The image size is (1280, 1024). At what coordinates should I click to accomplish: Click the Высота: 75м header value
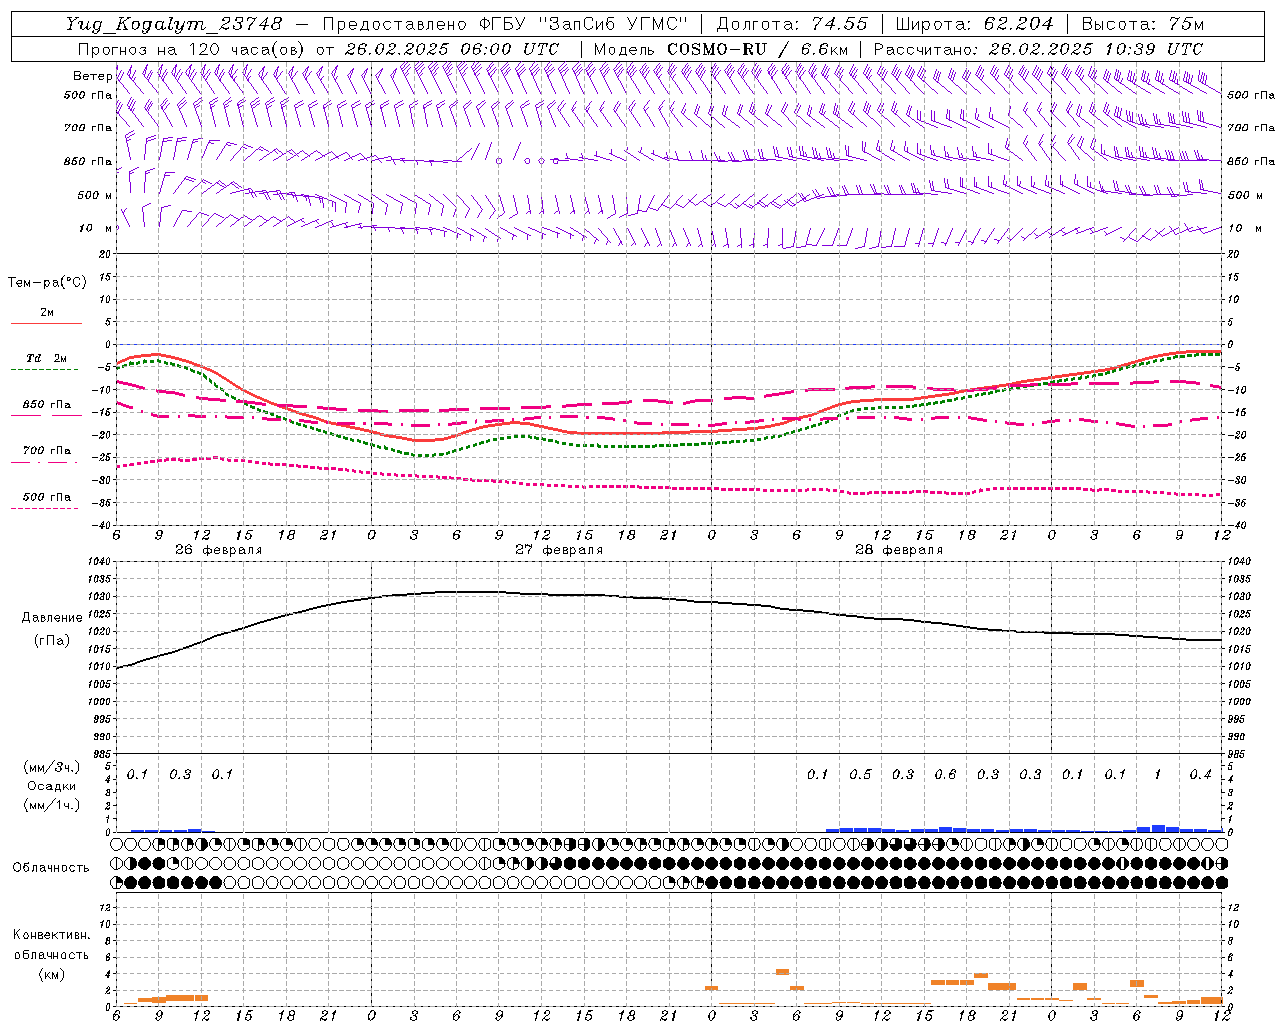pos(1143,24)
